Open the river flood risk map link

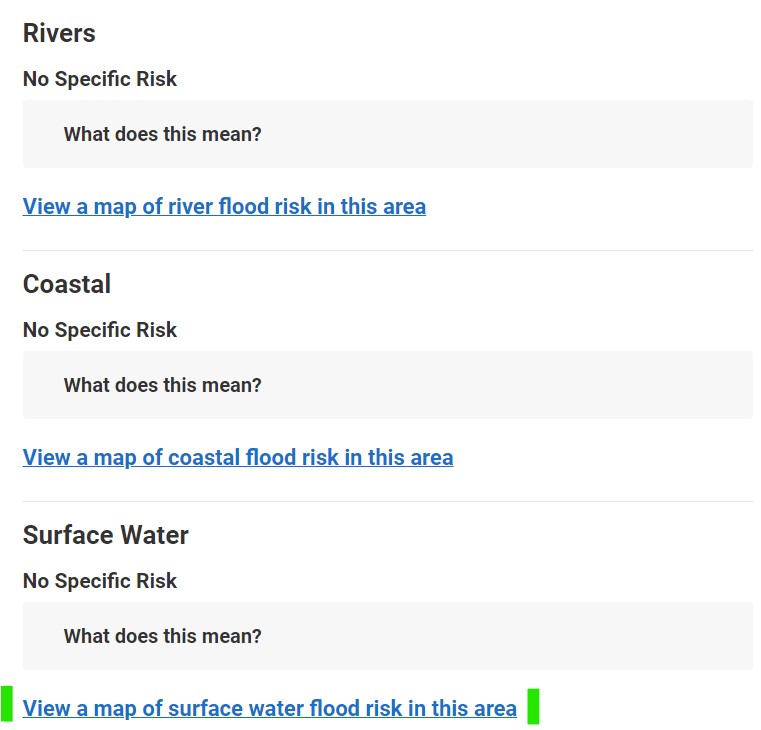[x=224, y=207]
